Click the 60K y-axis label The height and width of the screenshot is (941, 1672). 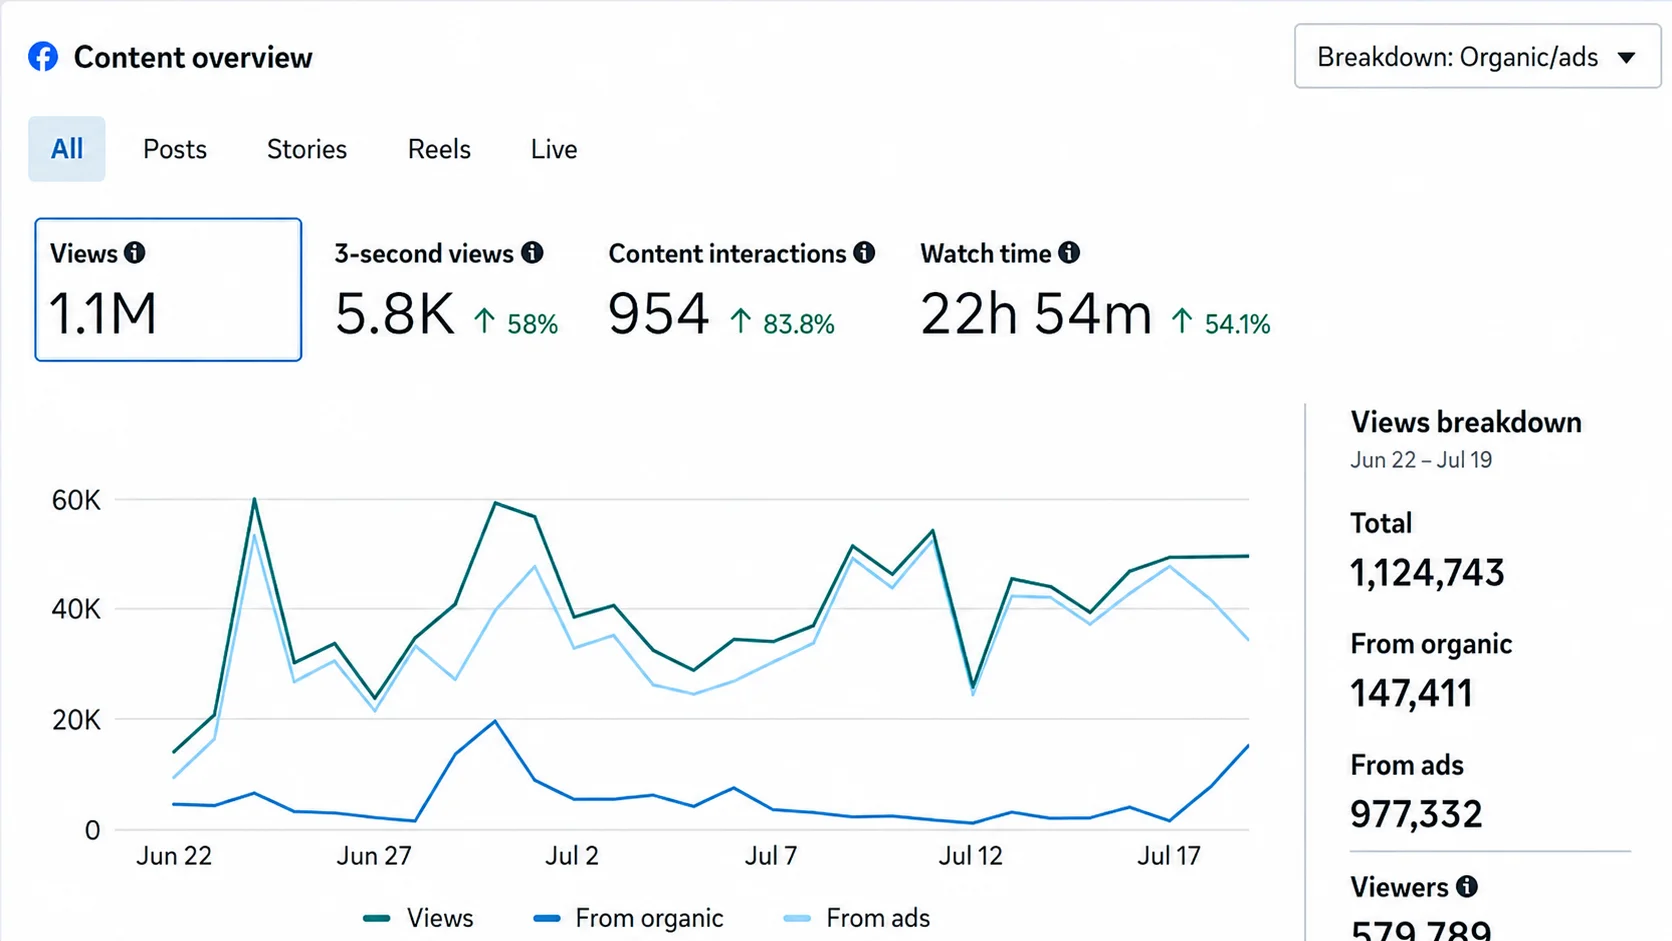click(76, 500)
